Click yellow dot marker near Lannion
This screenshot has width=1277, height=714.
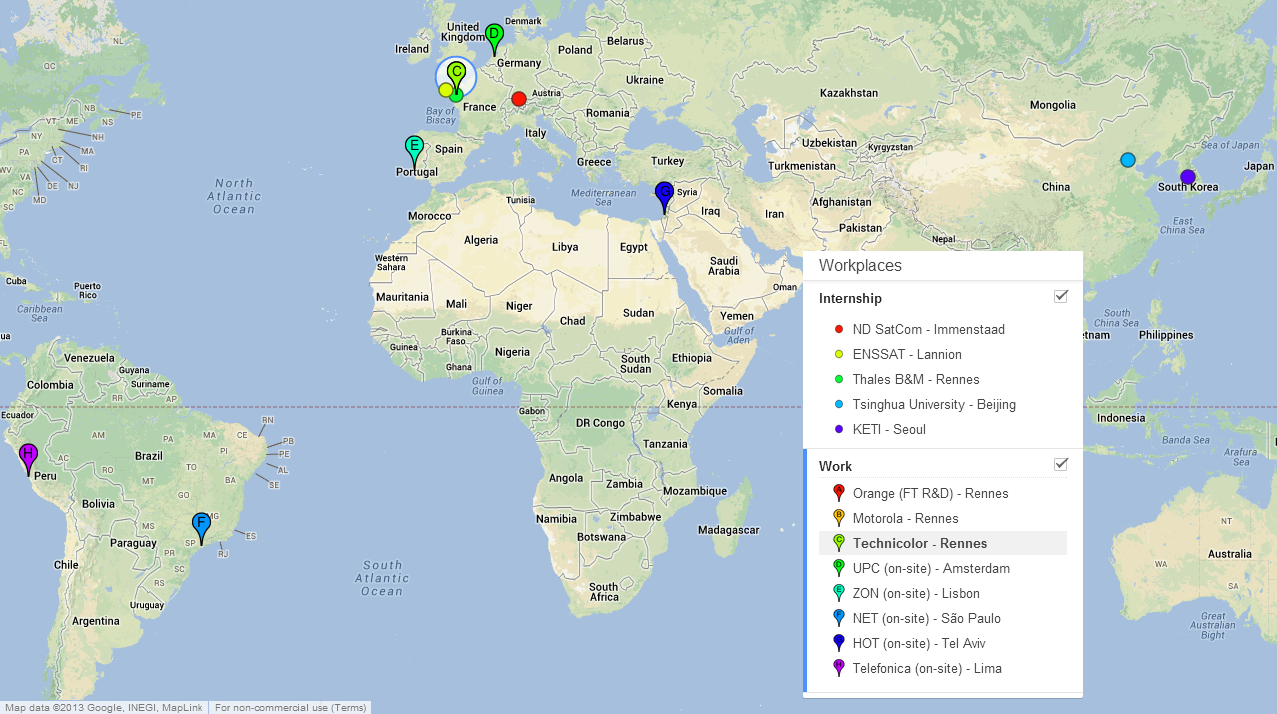coord(446,90)
